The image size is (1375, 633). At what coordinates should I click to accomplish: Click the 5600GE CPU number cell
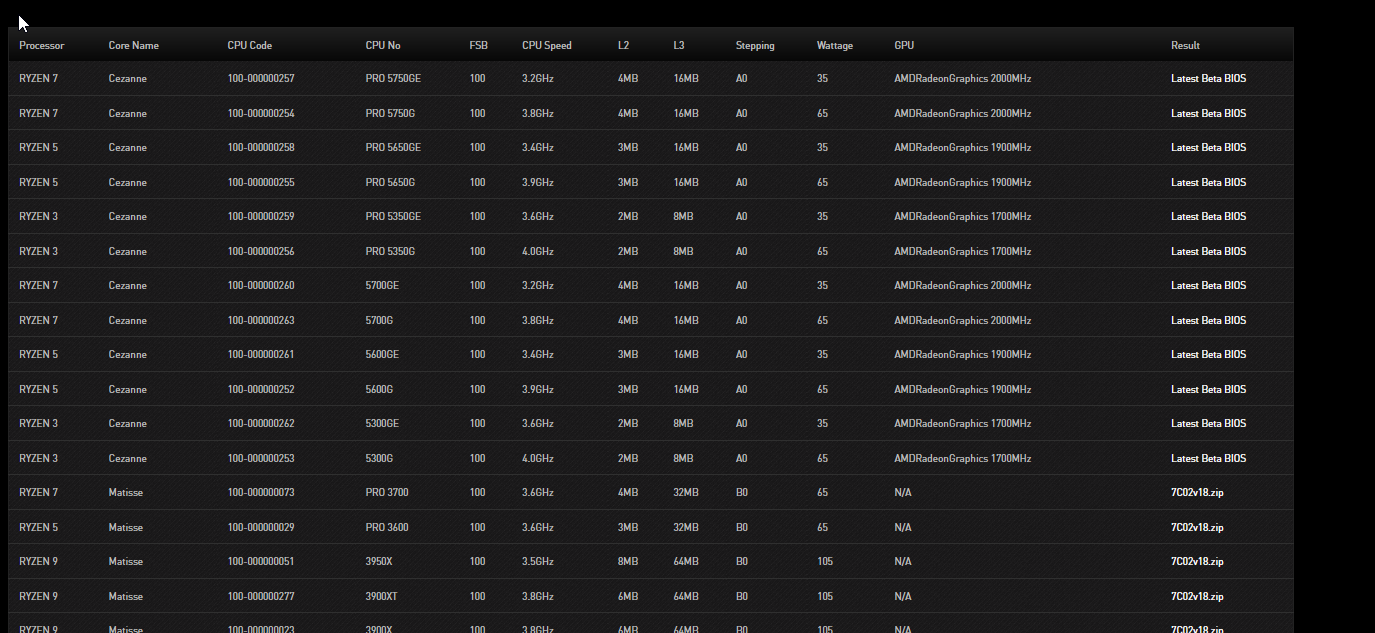click(x=382, y=355)
